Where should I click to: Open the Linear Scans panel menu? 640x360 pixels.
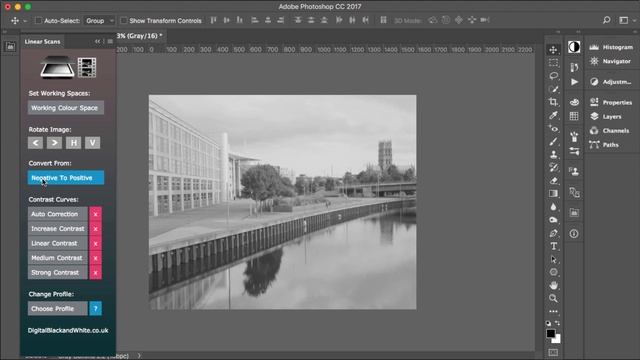point(110,41)
